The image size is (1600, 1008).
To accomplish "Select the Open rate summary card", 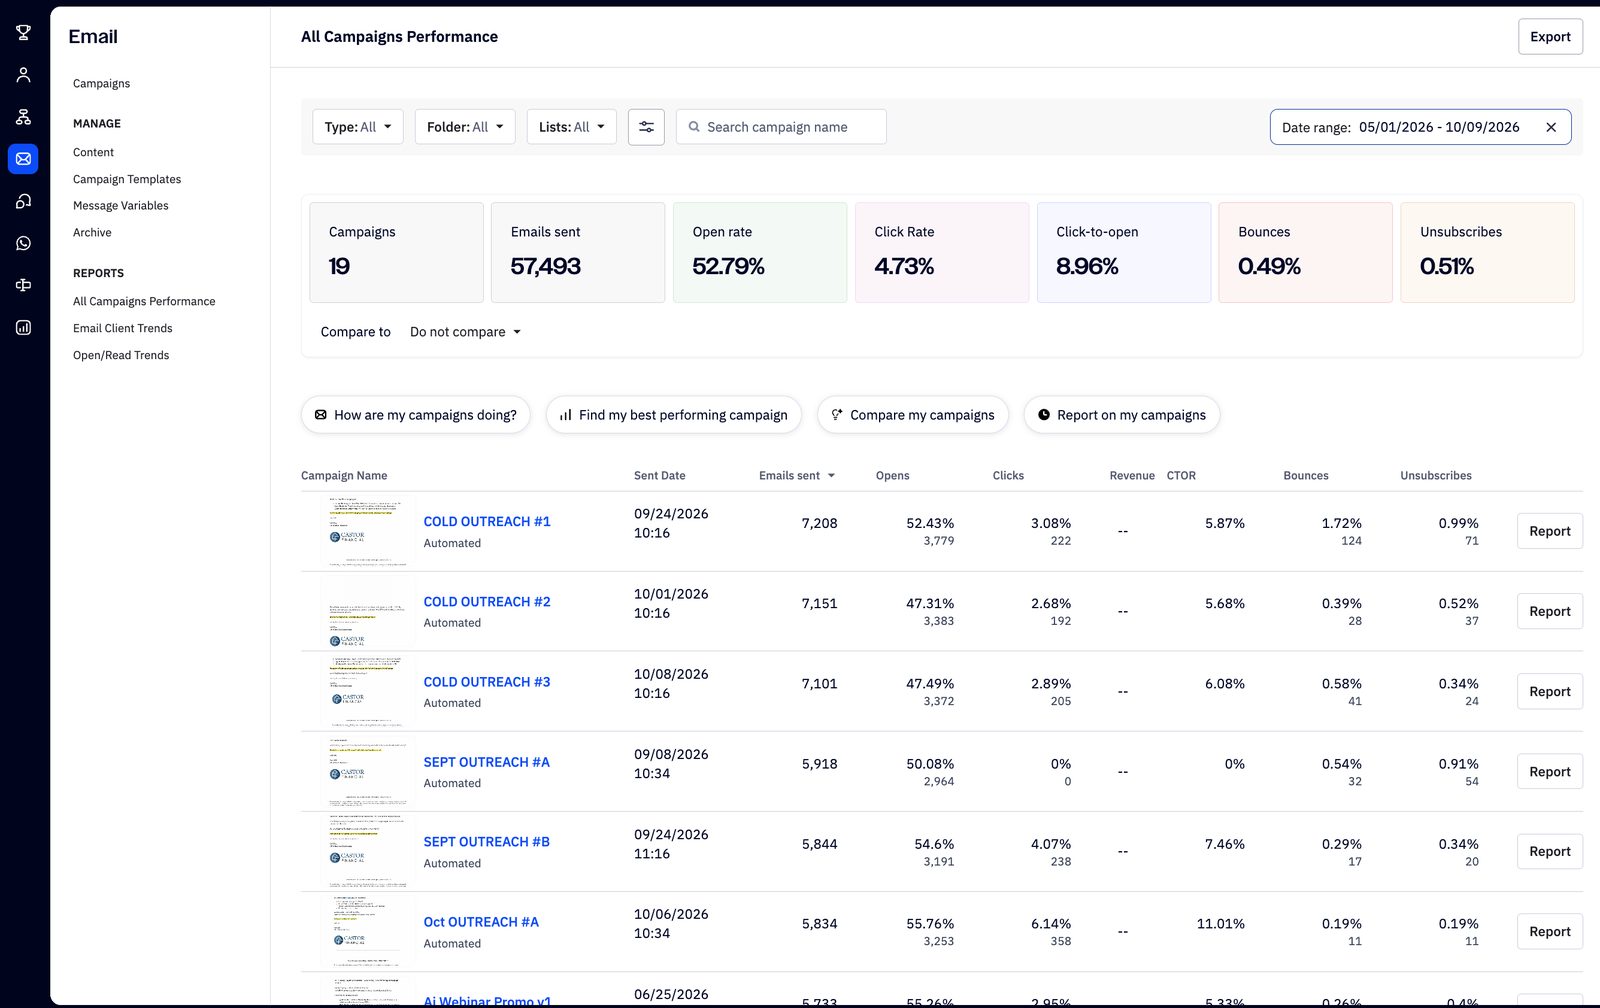I will pos(760,253).
